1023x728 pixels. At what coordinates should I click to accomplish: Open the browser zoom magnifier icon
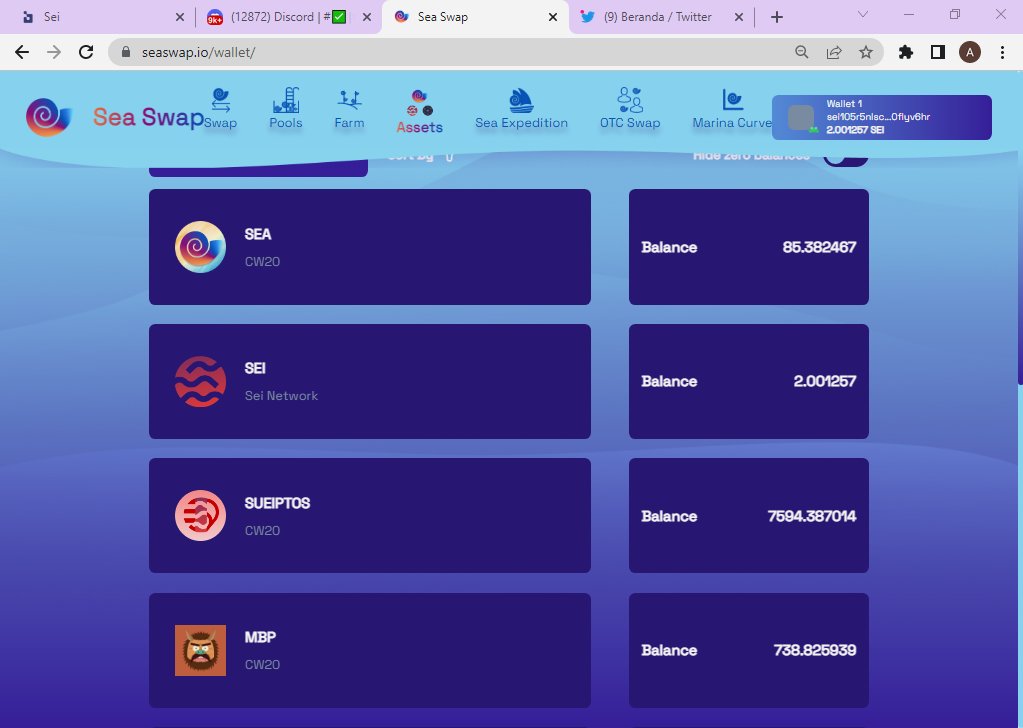click(802, 52)
